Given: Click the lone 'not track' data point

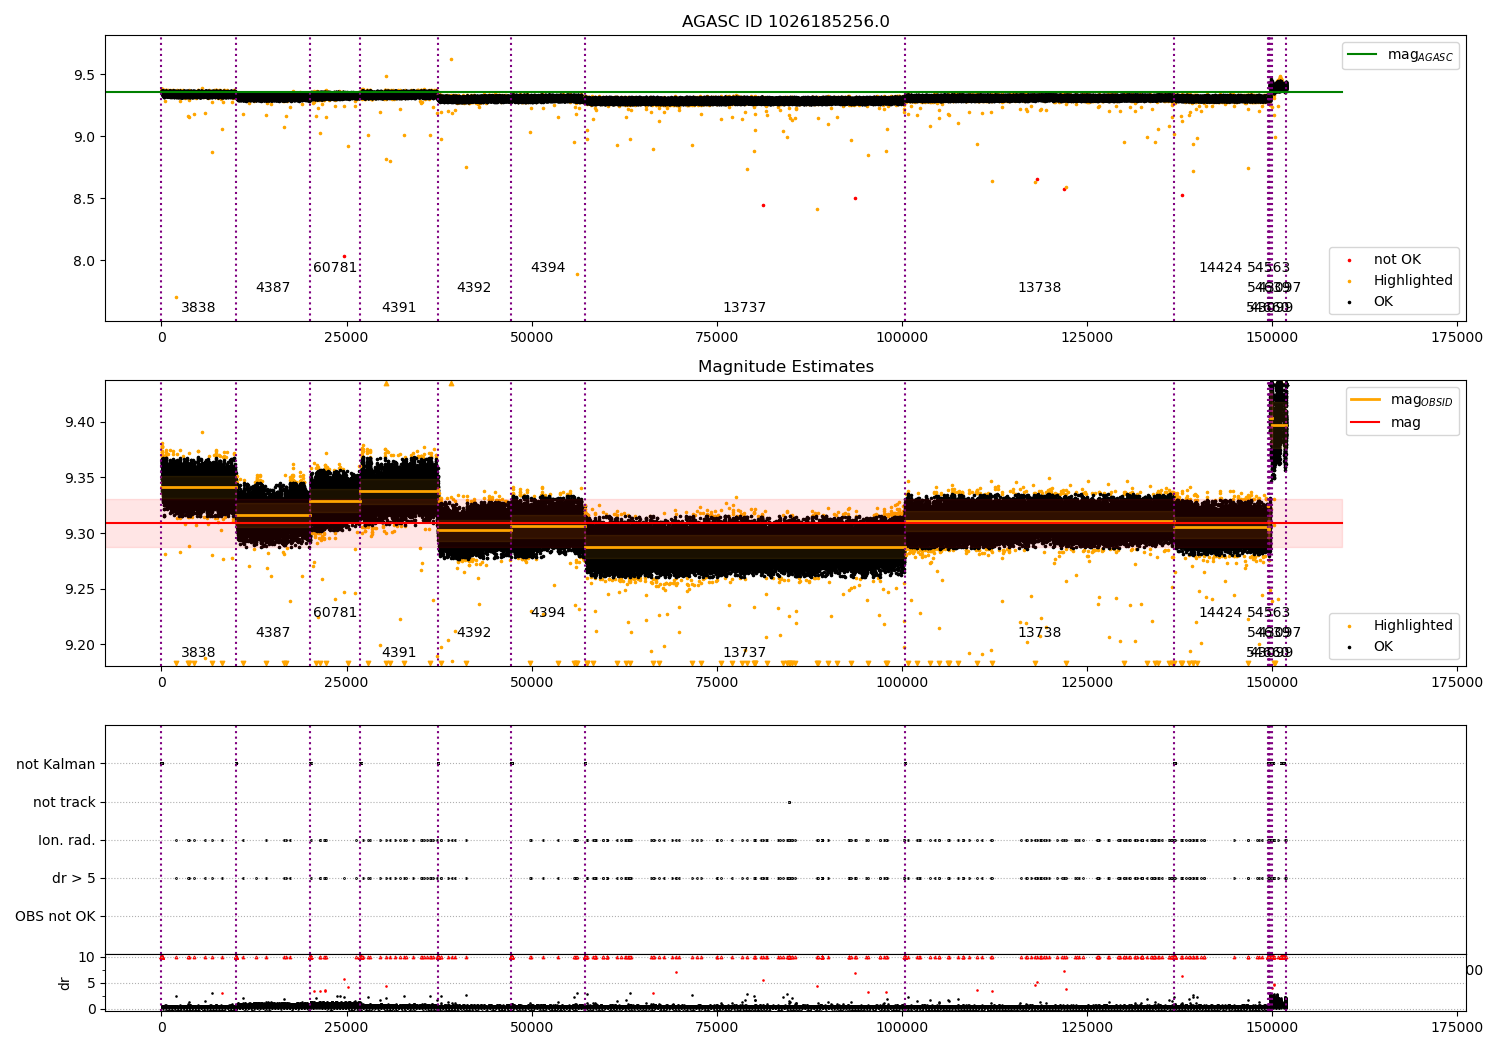Looking at the screenshot, I should pyautogui.click(x=789, y=802).
